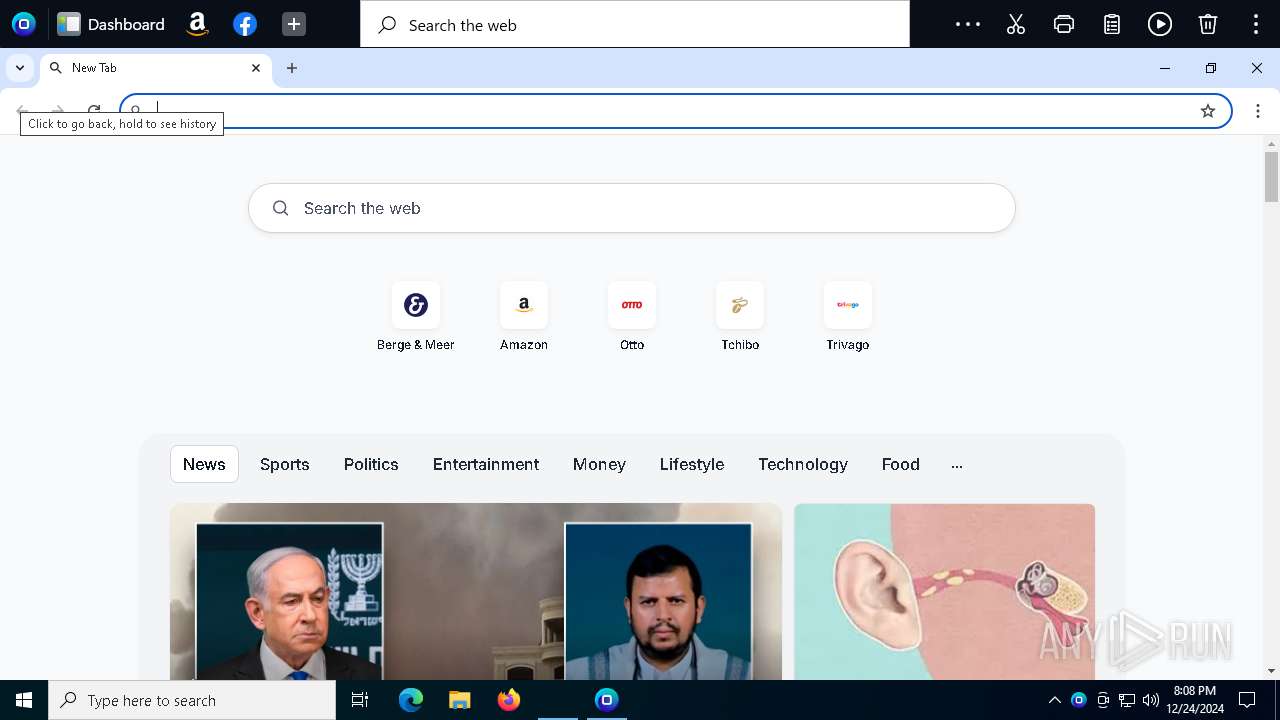Viewport: 1280px width, 720px height.
Task: Open the notification center icon
Action: (x=1247, y=700)
